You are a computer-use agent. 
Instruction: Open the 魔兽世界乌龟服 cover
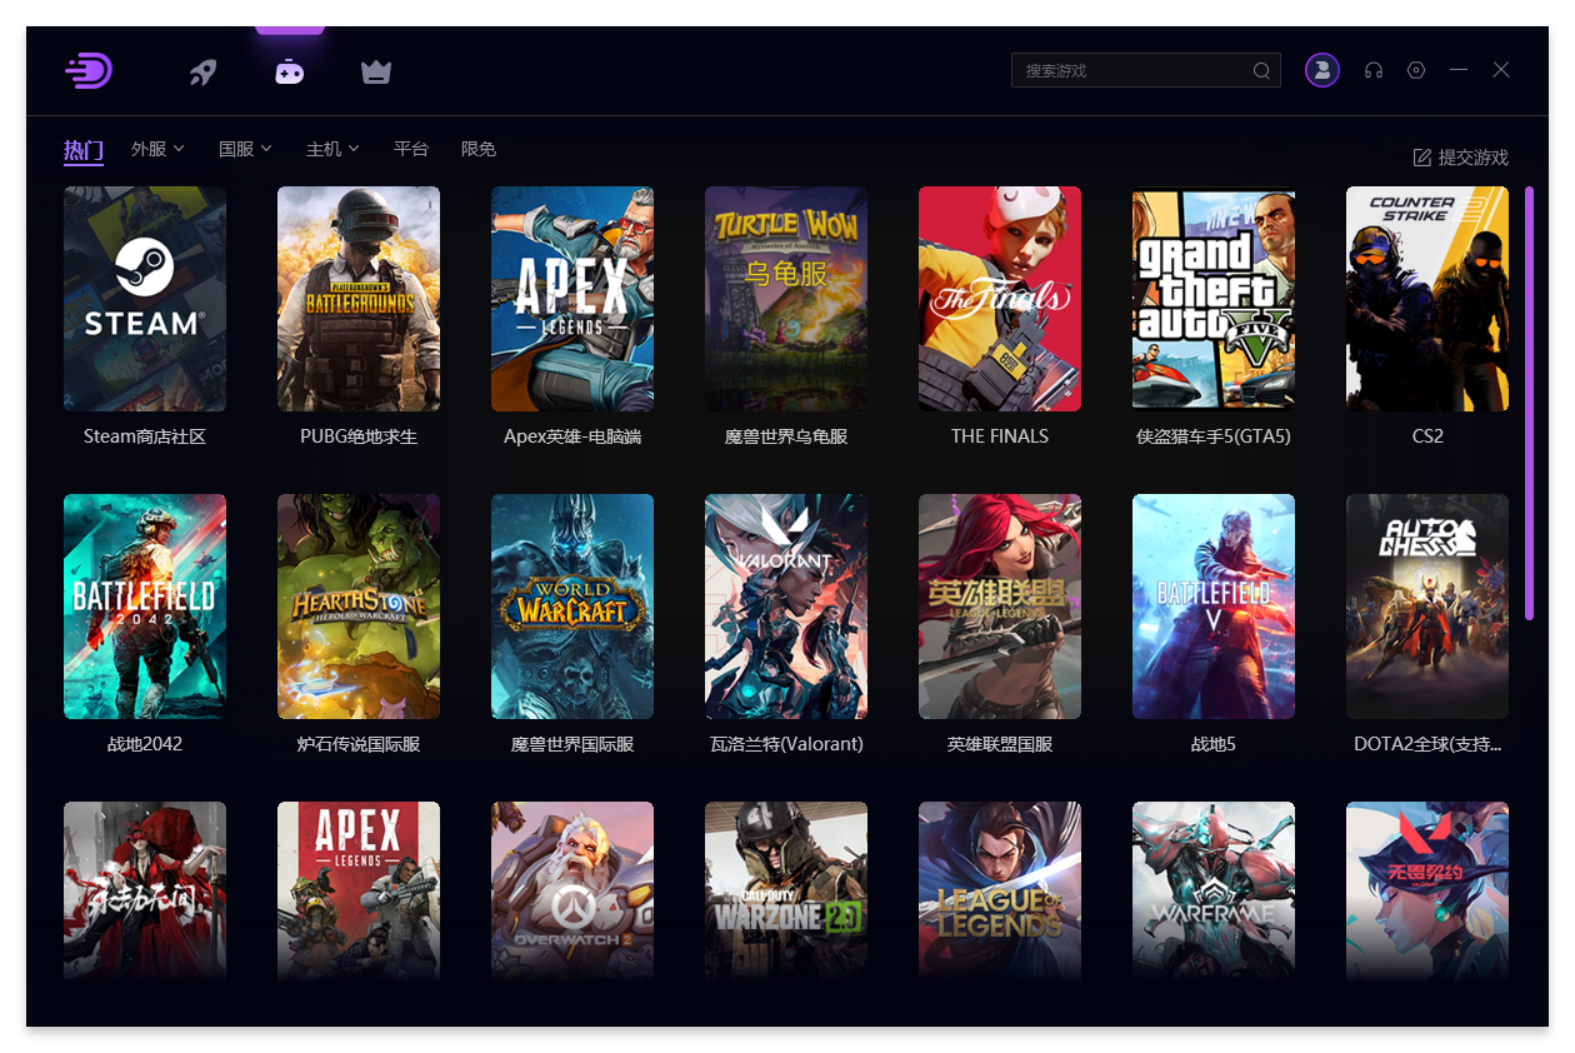(x=786, y=299)
